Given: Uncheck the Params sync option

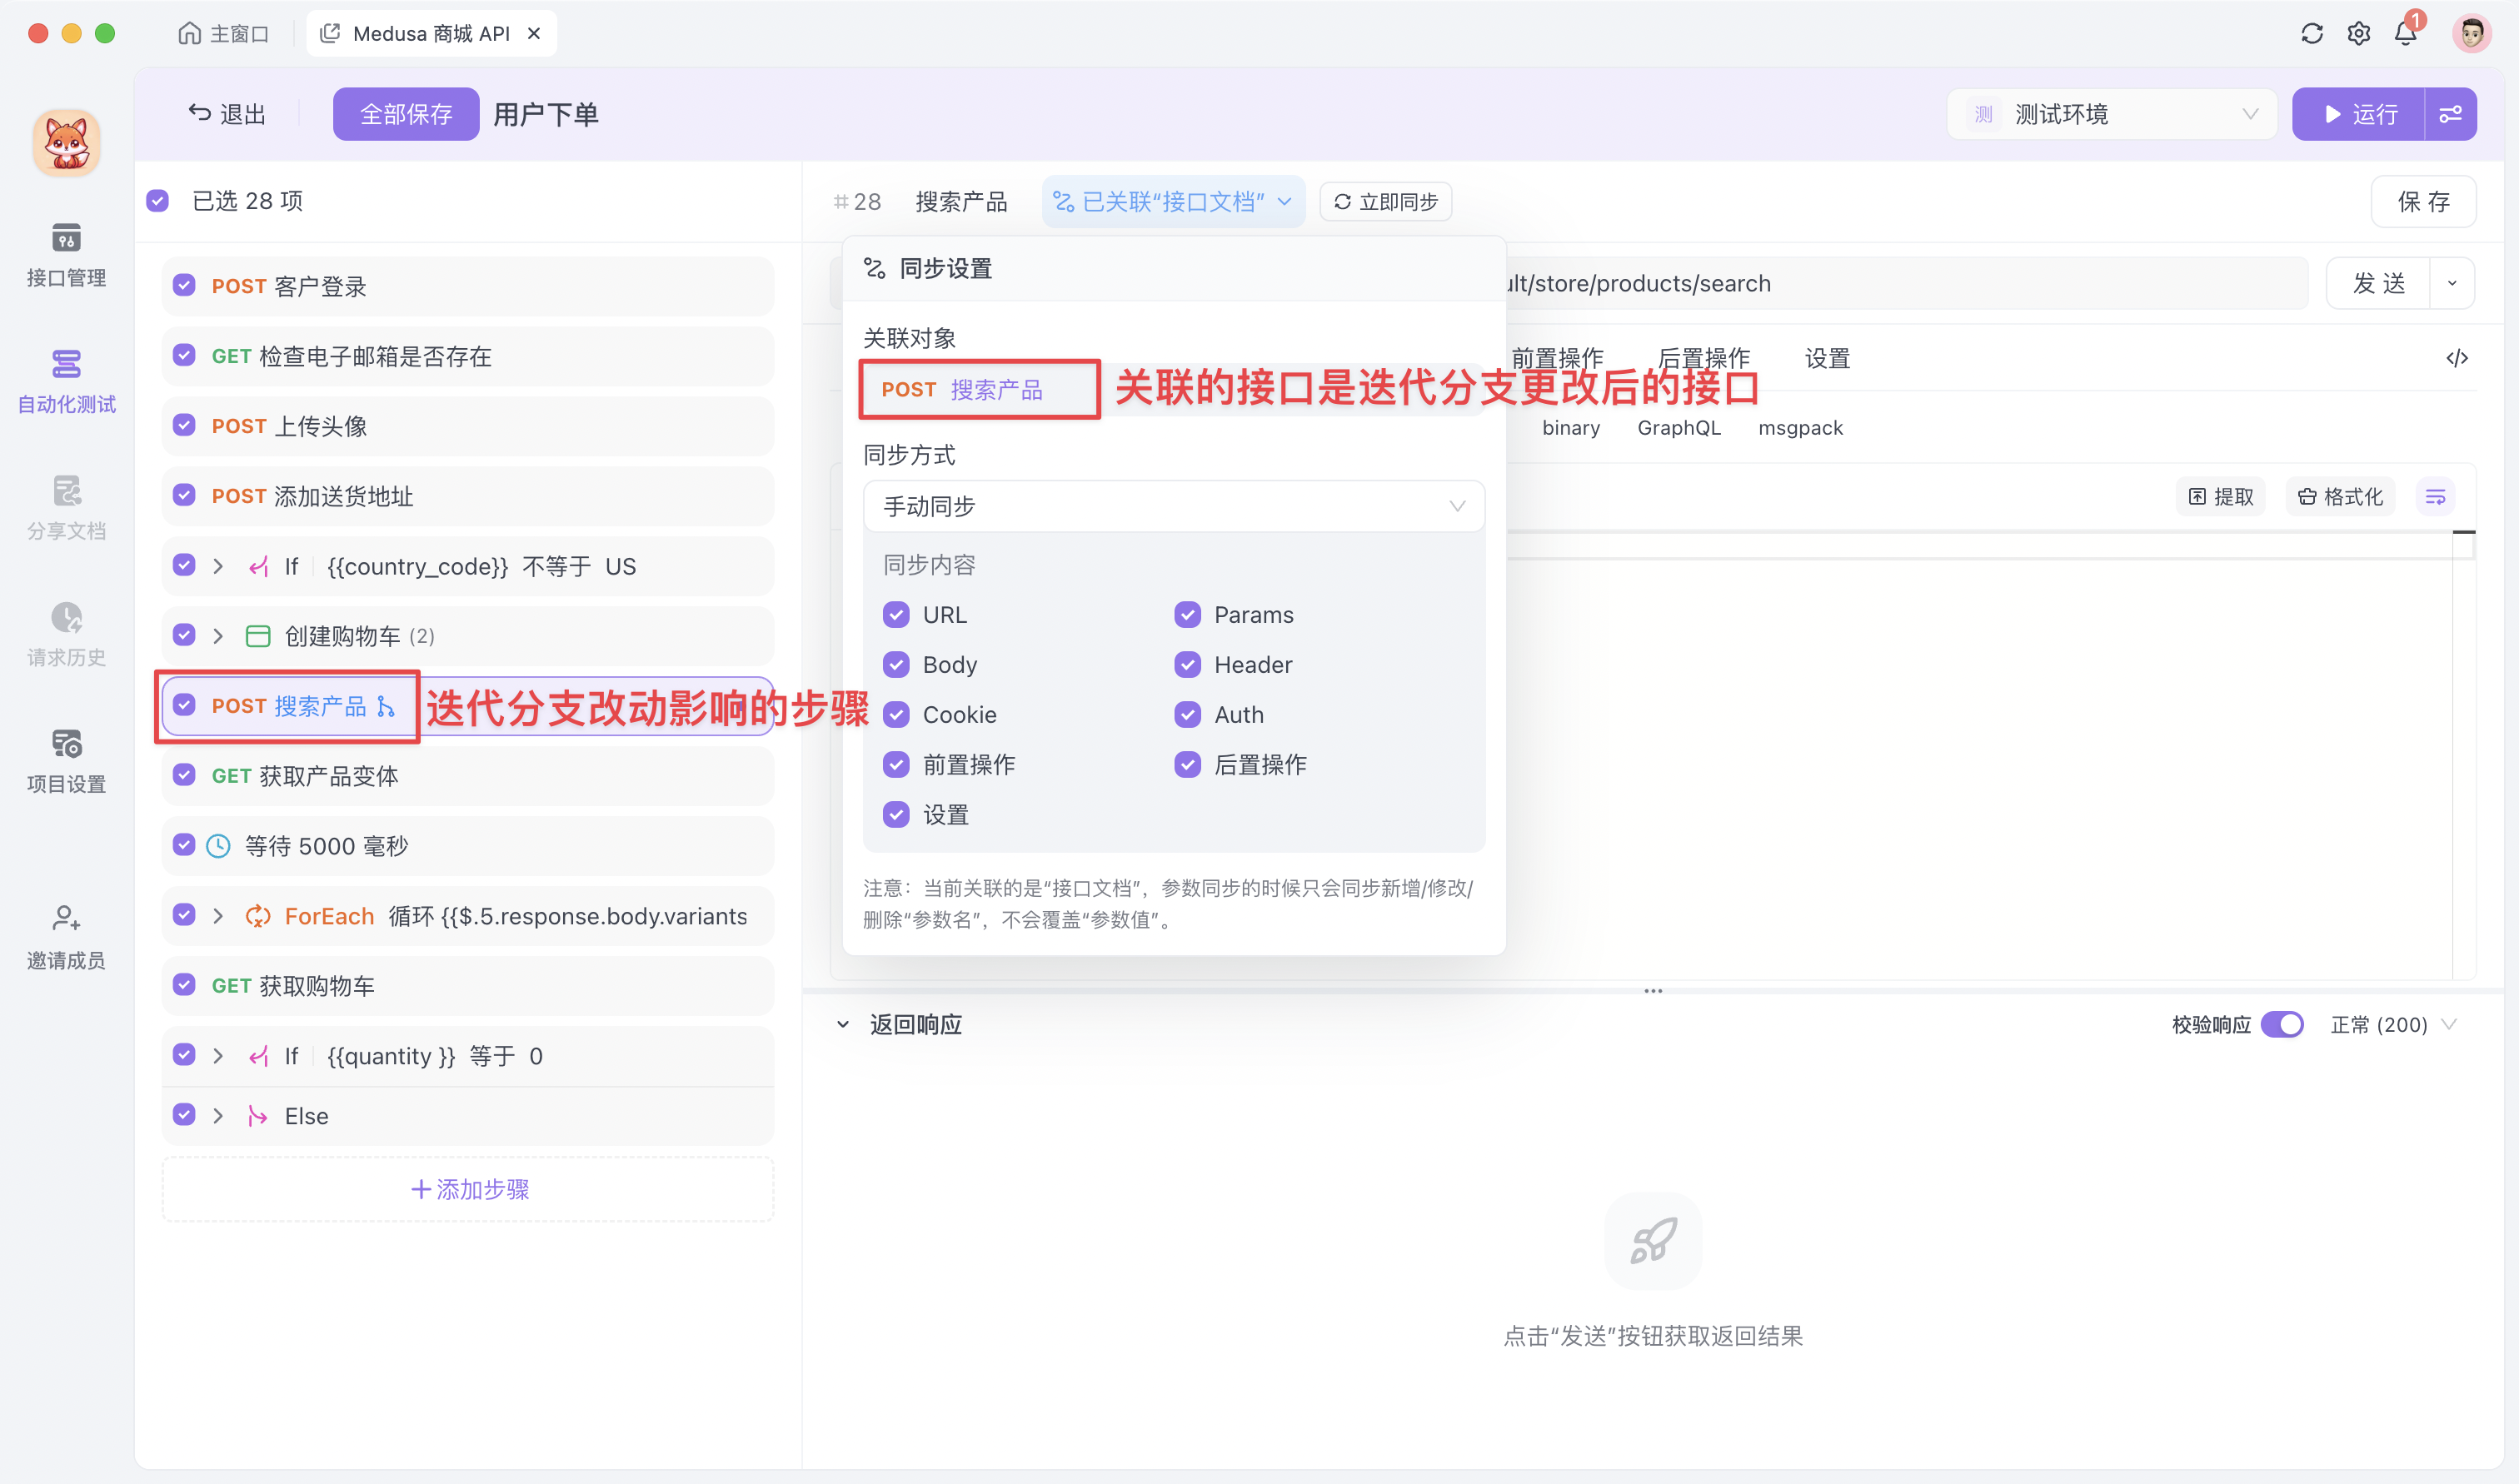Looking at the screenshot, I should click(x=1188, y=614).
